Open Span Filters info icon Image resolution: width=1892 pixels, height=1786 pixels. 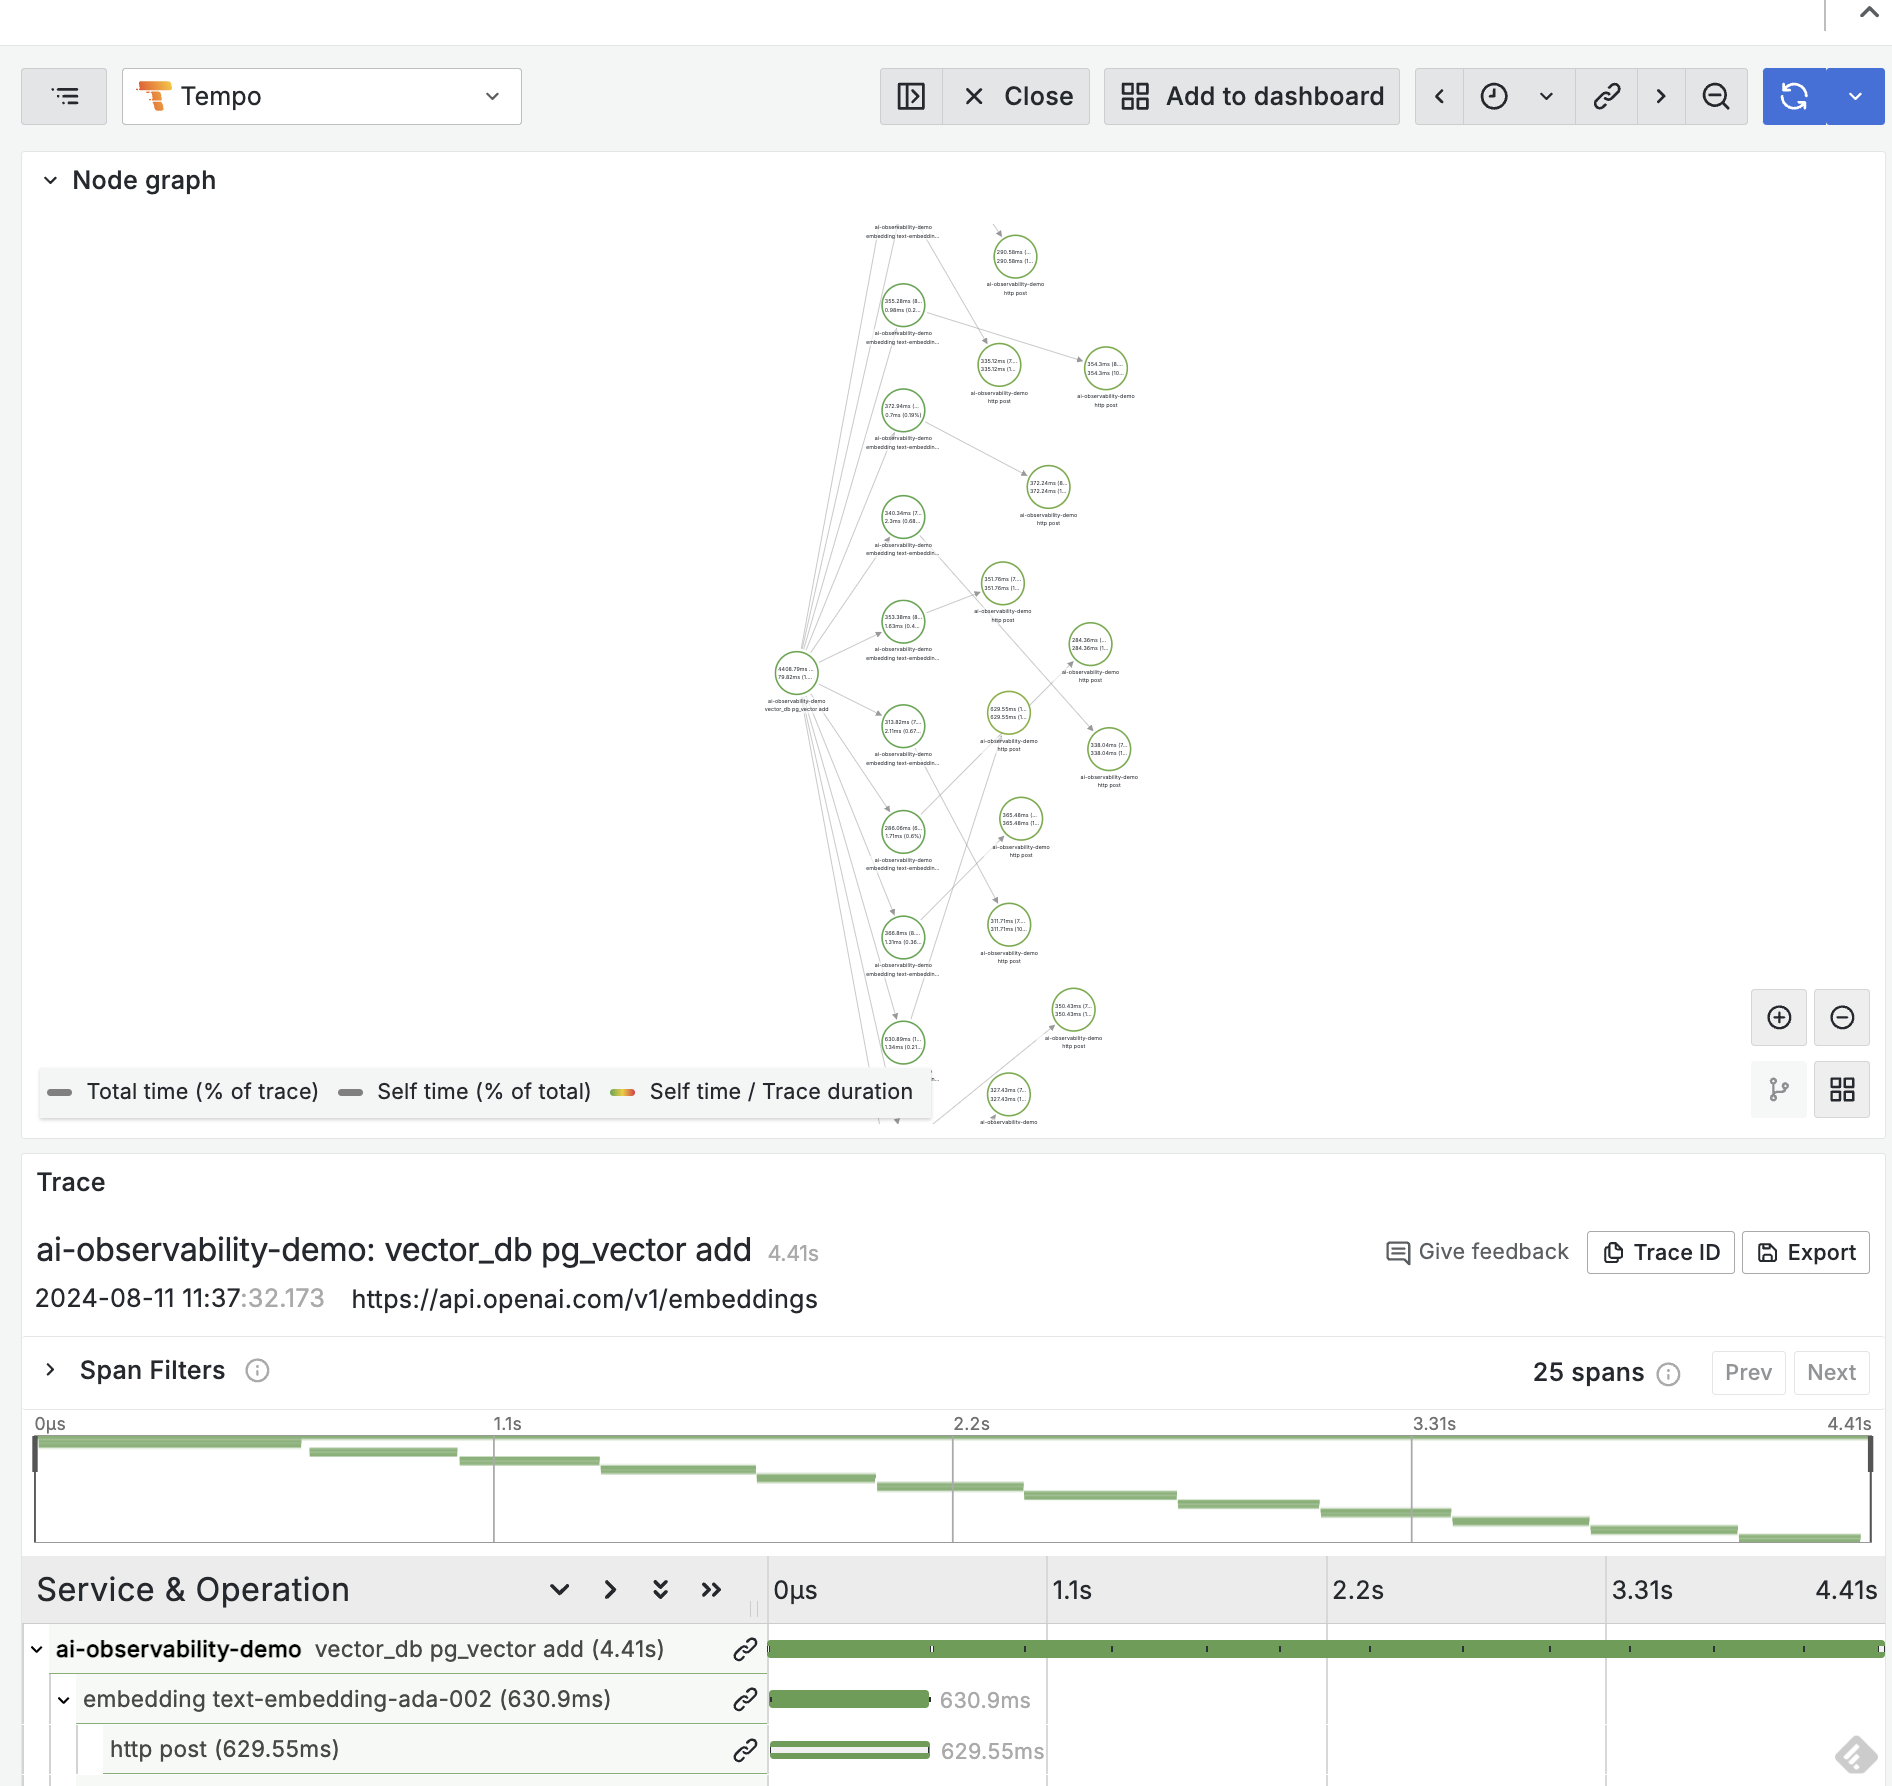click(257, 1370)
